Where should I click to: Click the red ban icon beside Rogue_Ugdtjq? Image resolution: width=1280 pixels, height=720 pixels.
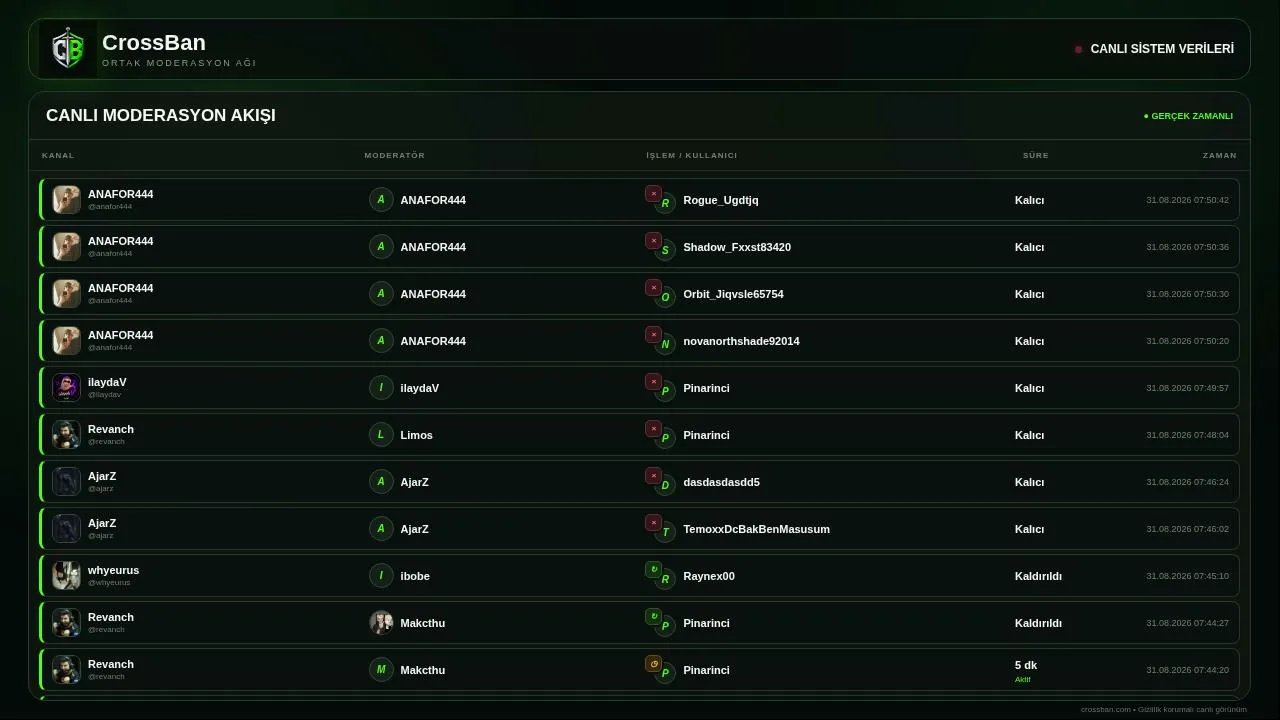click(x=653, y=194)
